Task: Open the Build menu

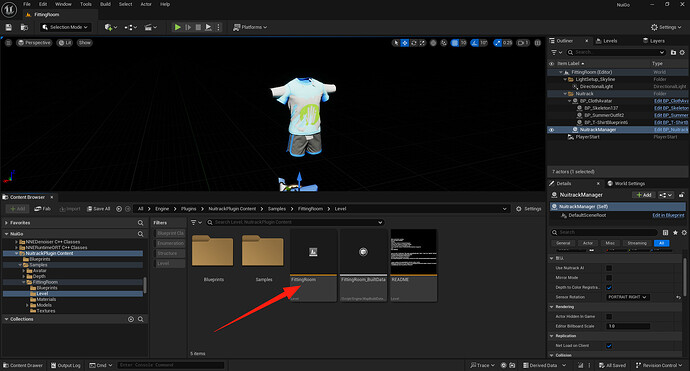Action: click(x=105, y=4)
